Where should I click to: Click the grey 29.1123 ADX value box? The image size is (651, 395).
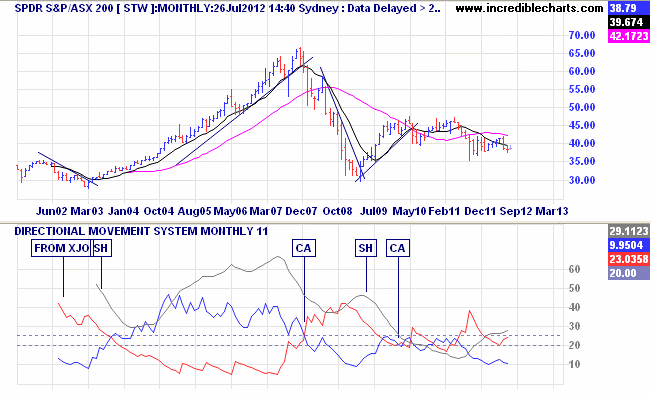tap(629, 231)
